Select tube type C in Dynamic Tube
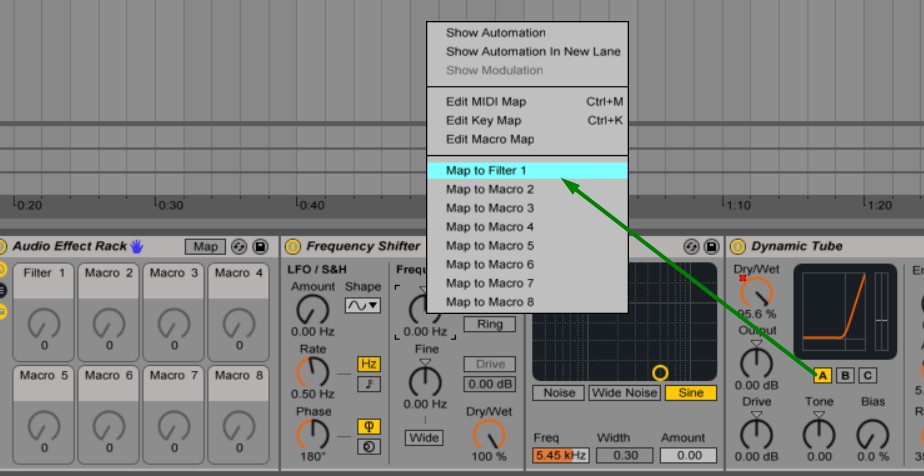 pyautogui.click(x=867, y=376)
